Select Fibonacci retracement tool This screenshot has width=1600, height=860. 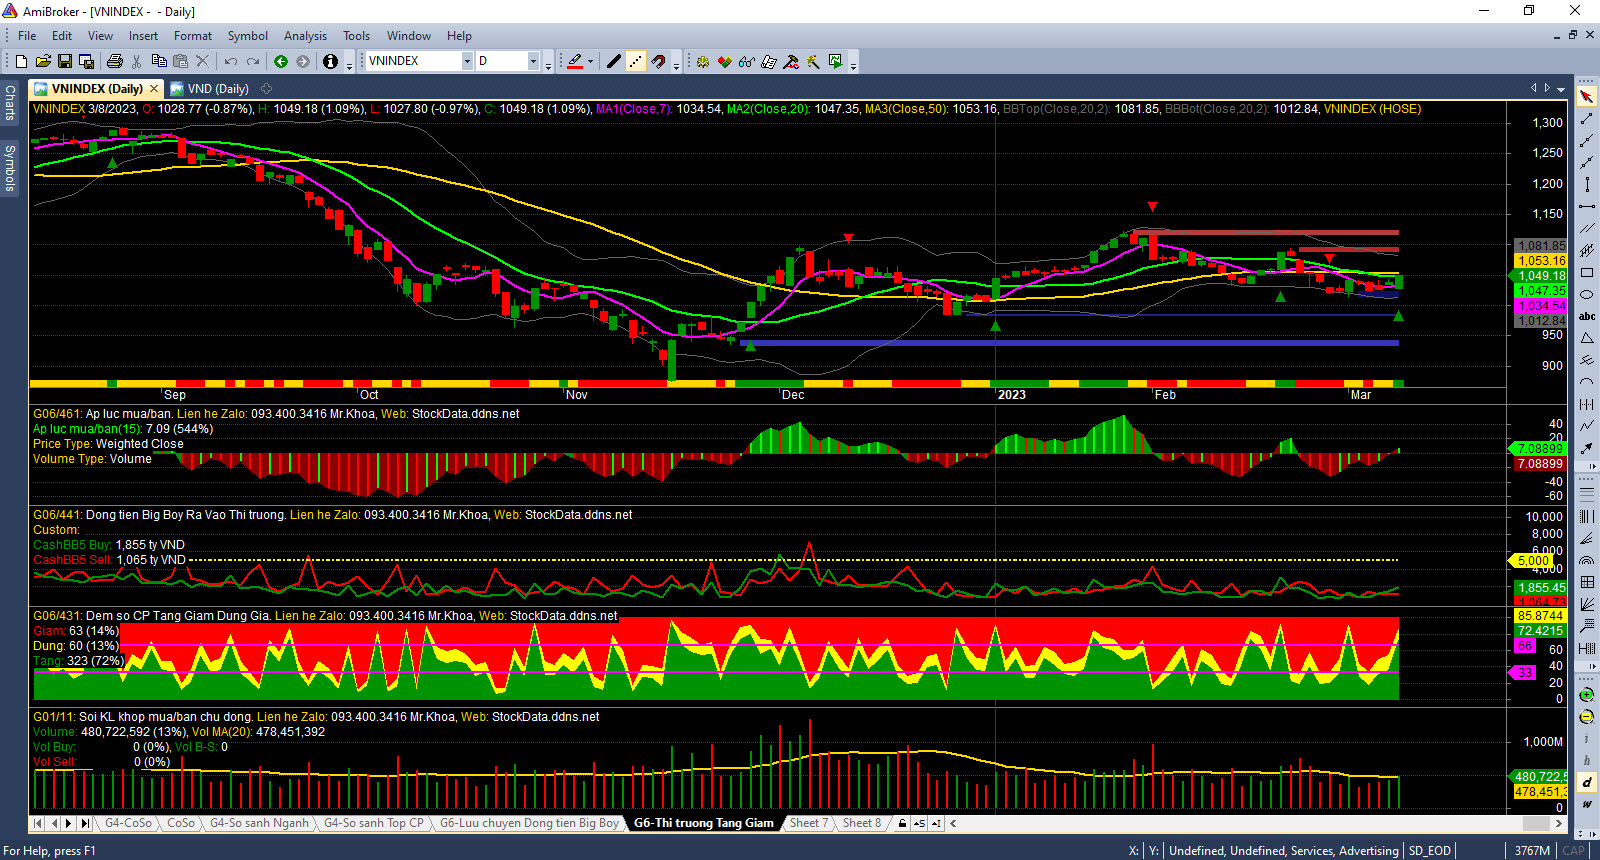pyautogui.click(x=1587, y=493)
